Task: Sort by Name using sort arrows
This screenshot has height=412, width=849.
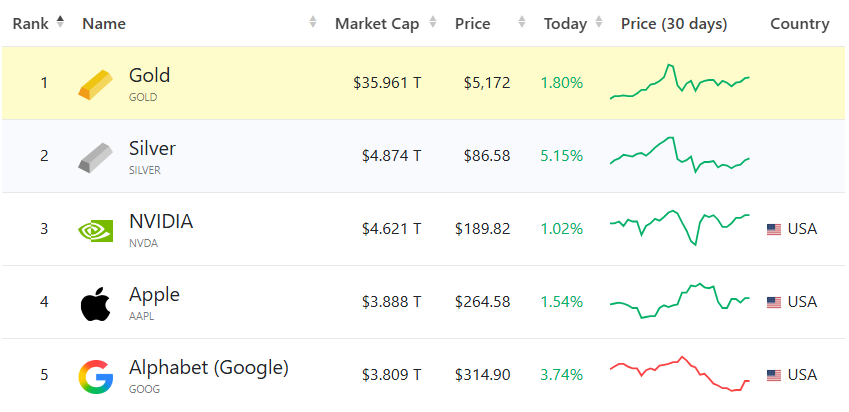Action: click(312, 22)
